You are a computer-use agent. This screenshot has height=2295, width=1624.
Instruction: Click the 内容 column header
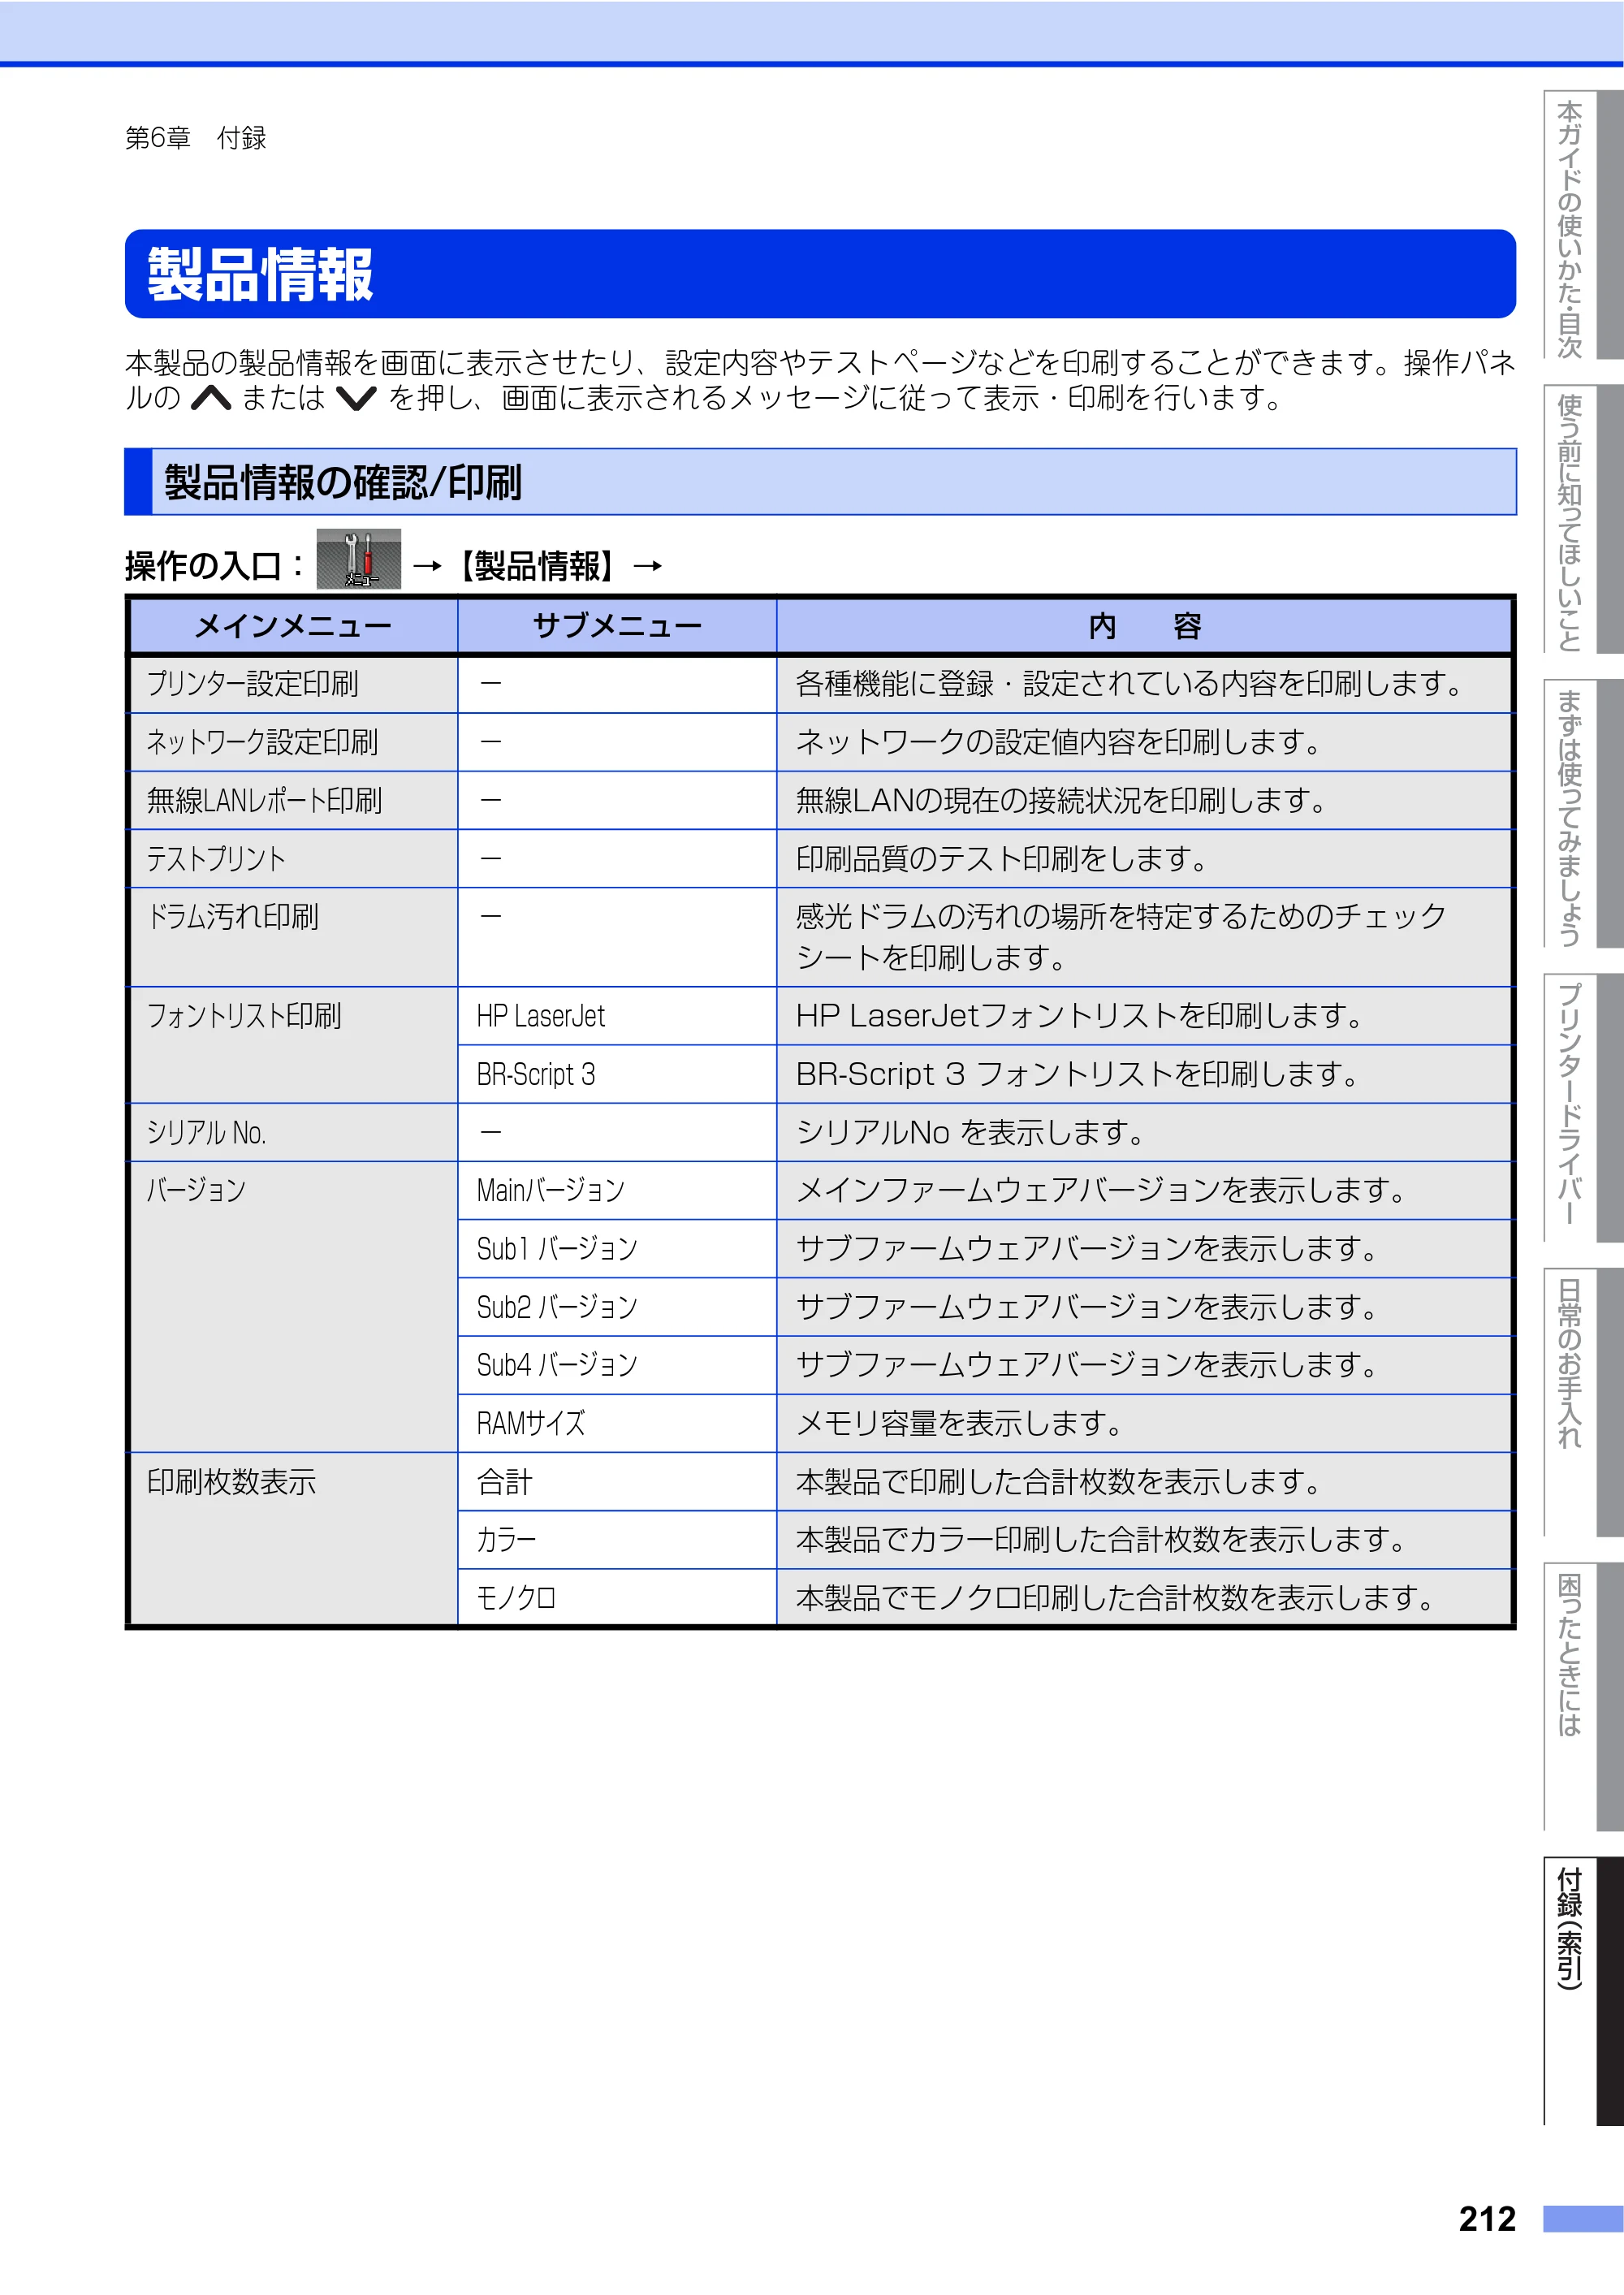1144,626
